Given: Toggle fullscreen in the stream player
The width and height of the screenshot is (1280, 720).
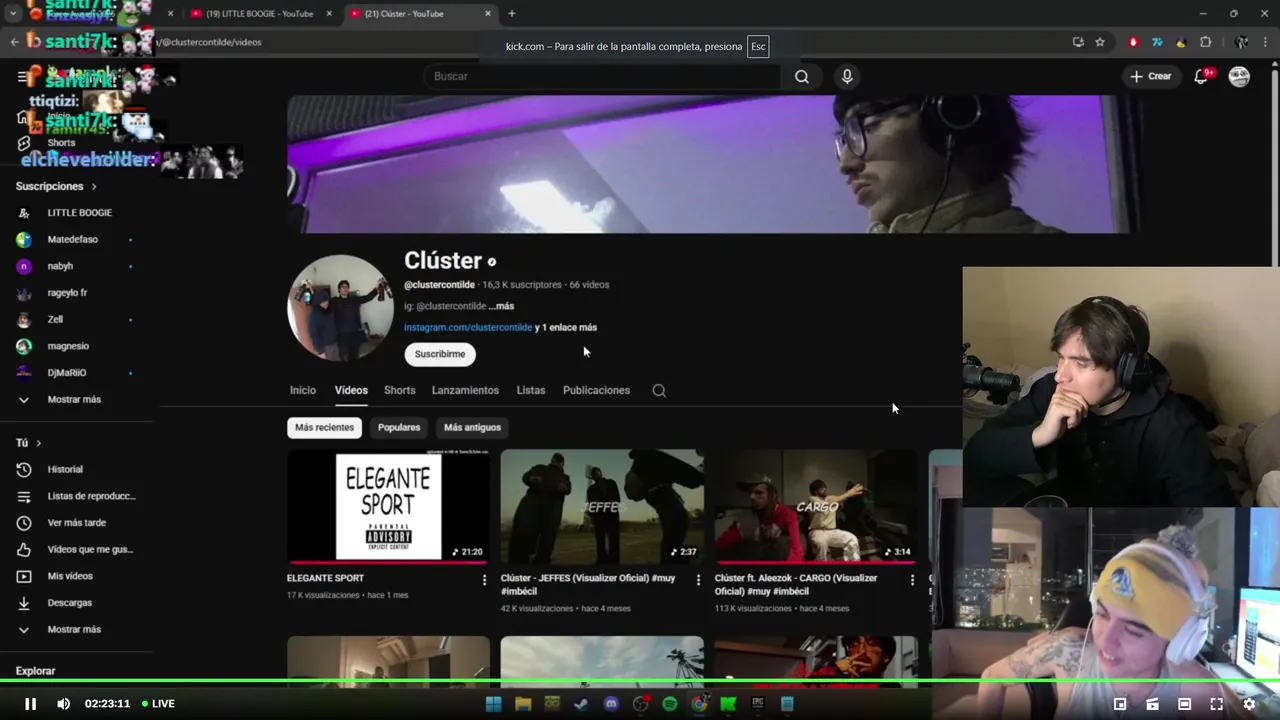Looking at the screenshot, I should [x=1217, y=704].
